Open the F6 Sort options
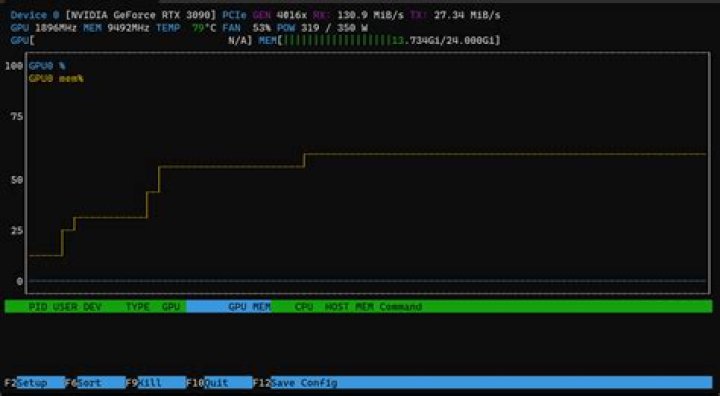 [x=95, y=383]
